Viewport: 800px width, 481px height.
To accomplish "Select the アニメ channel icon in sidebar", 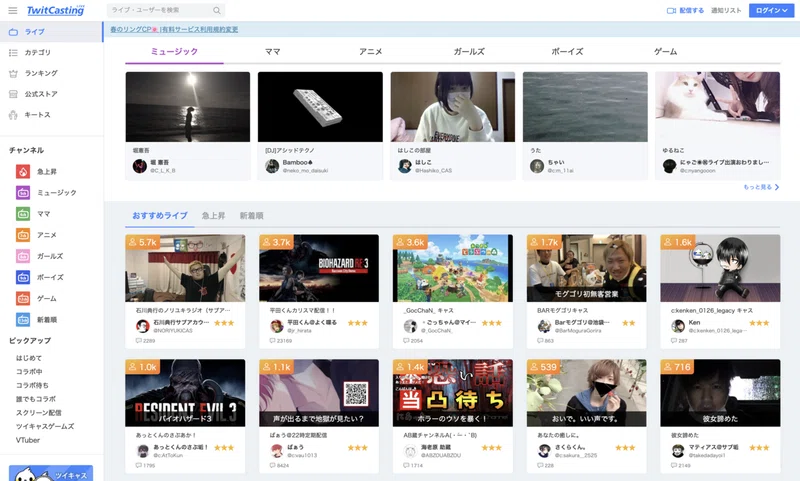I will 23,235.
